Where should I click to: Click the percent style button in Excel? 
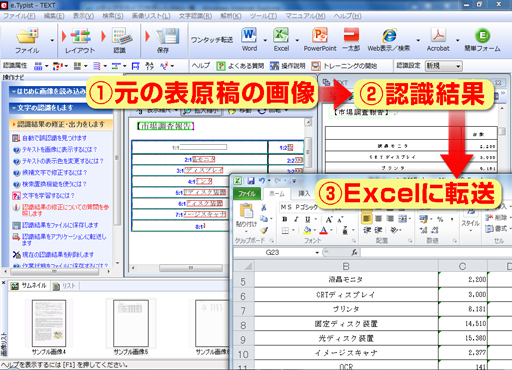[440, 219]
